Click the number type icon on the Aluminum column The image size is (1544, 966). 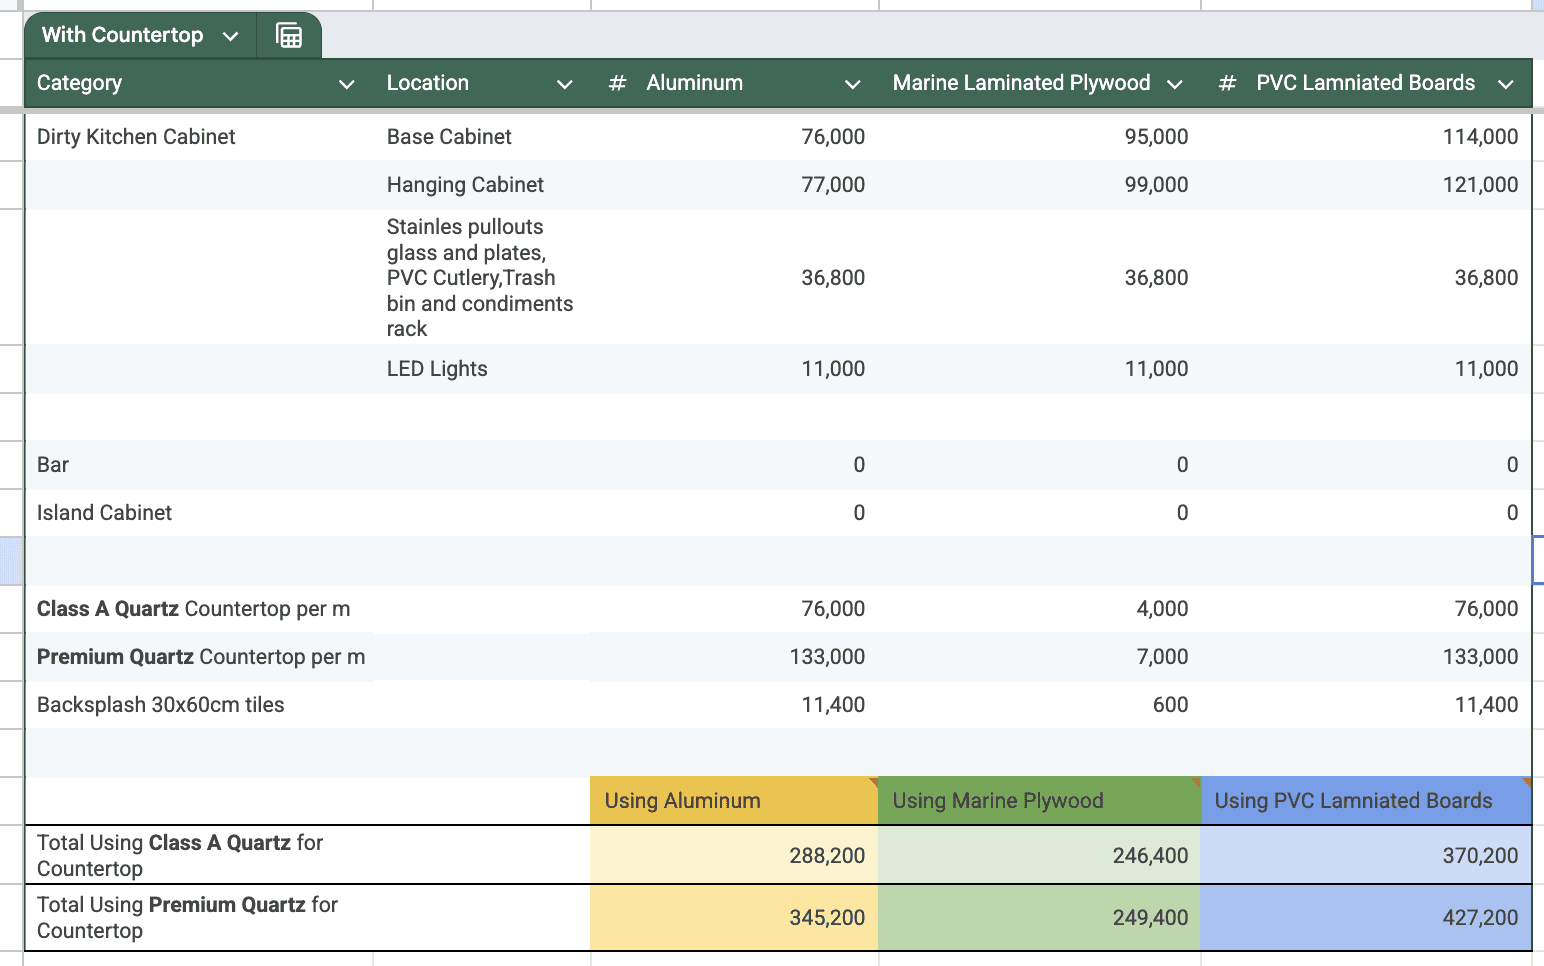[x=617, y=83]
